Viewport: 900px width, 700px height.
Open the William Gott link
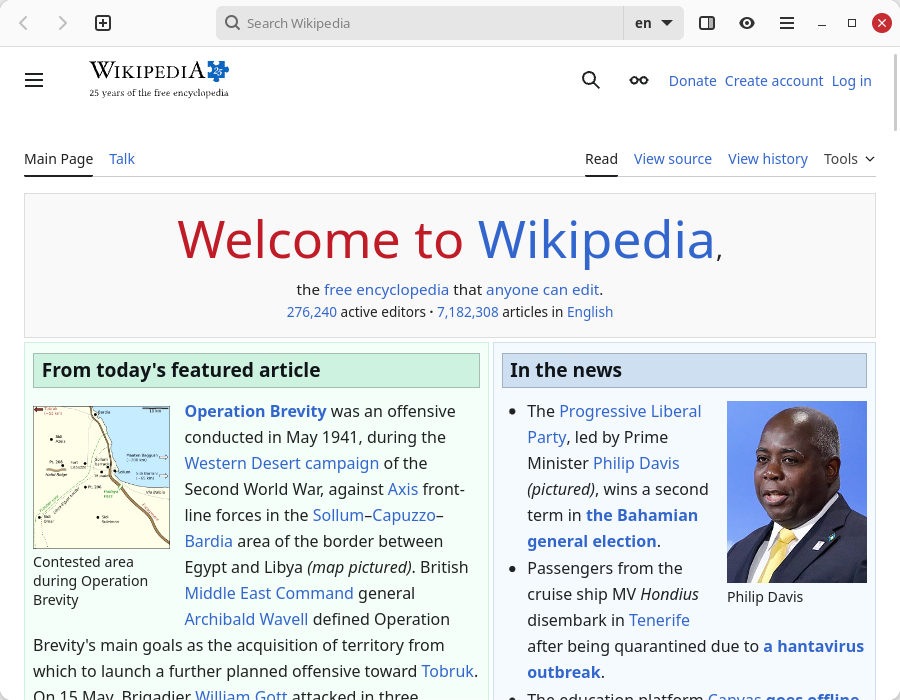click(x=241, y=694)
